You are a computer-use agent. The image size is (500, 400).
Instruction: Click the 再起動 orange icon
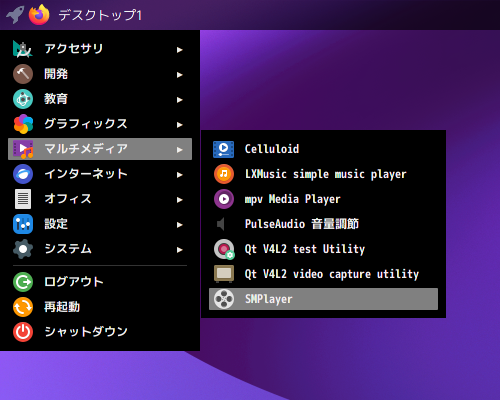(x=23, y=307)
